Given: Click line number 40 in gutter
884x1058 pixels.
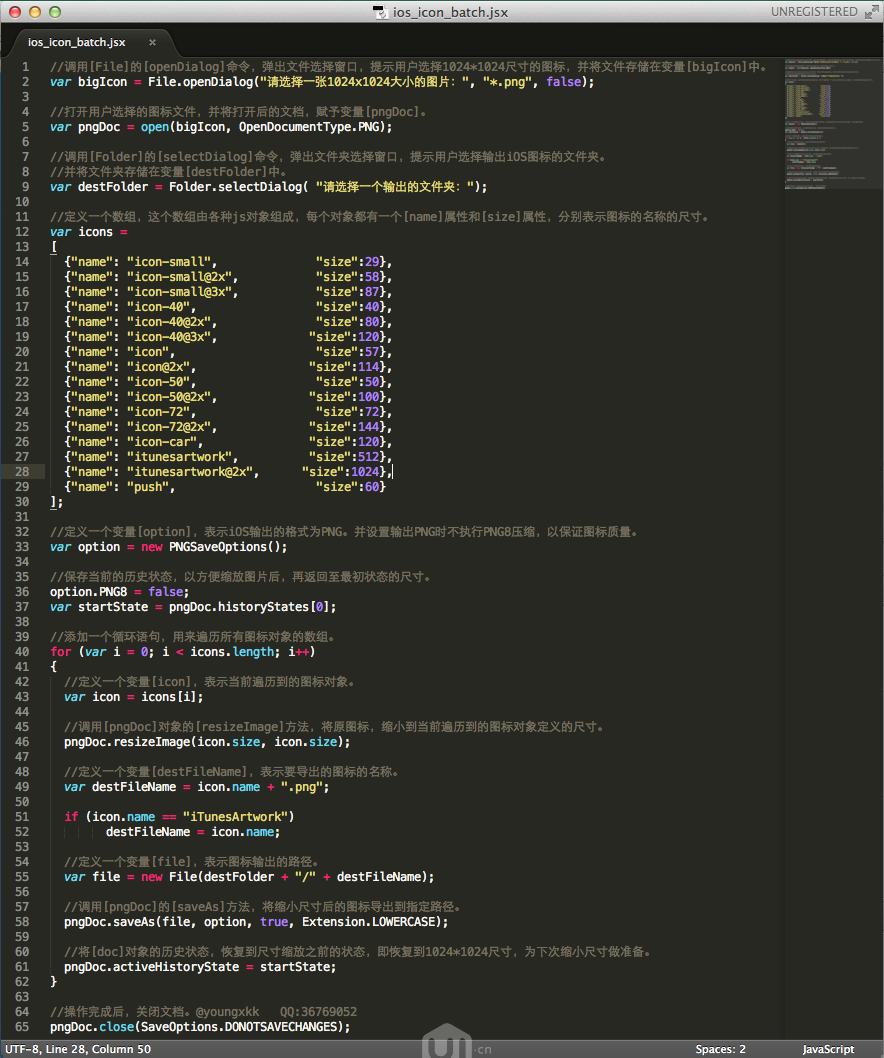Looking at the screenshot, I should pos(22,652).
